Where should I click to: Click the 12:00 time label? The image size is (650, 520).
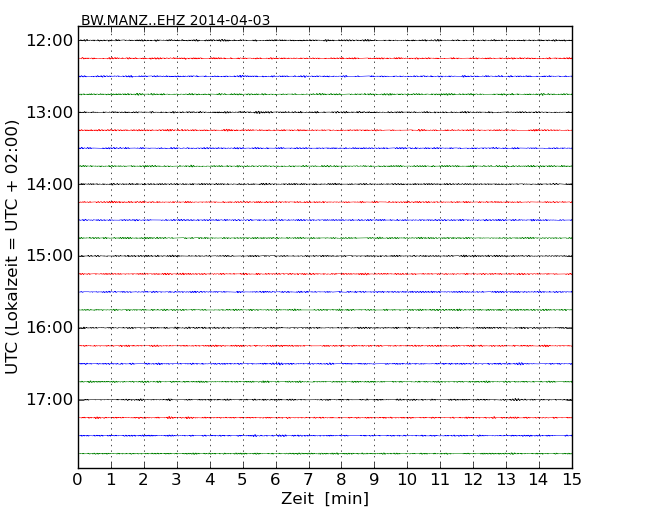click(x=50, y=41)
